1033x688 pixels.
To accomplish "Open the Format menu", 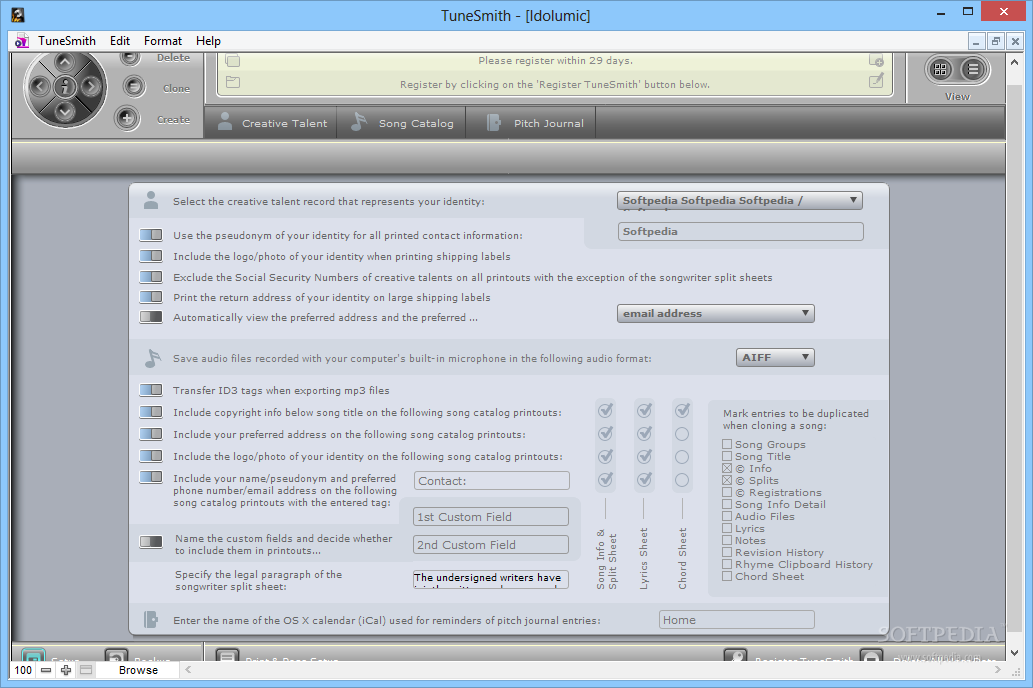I will point(163,41).
